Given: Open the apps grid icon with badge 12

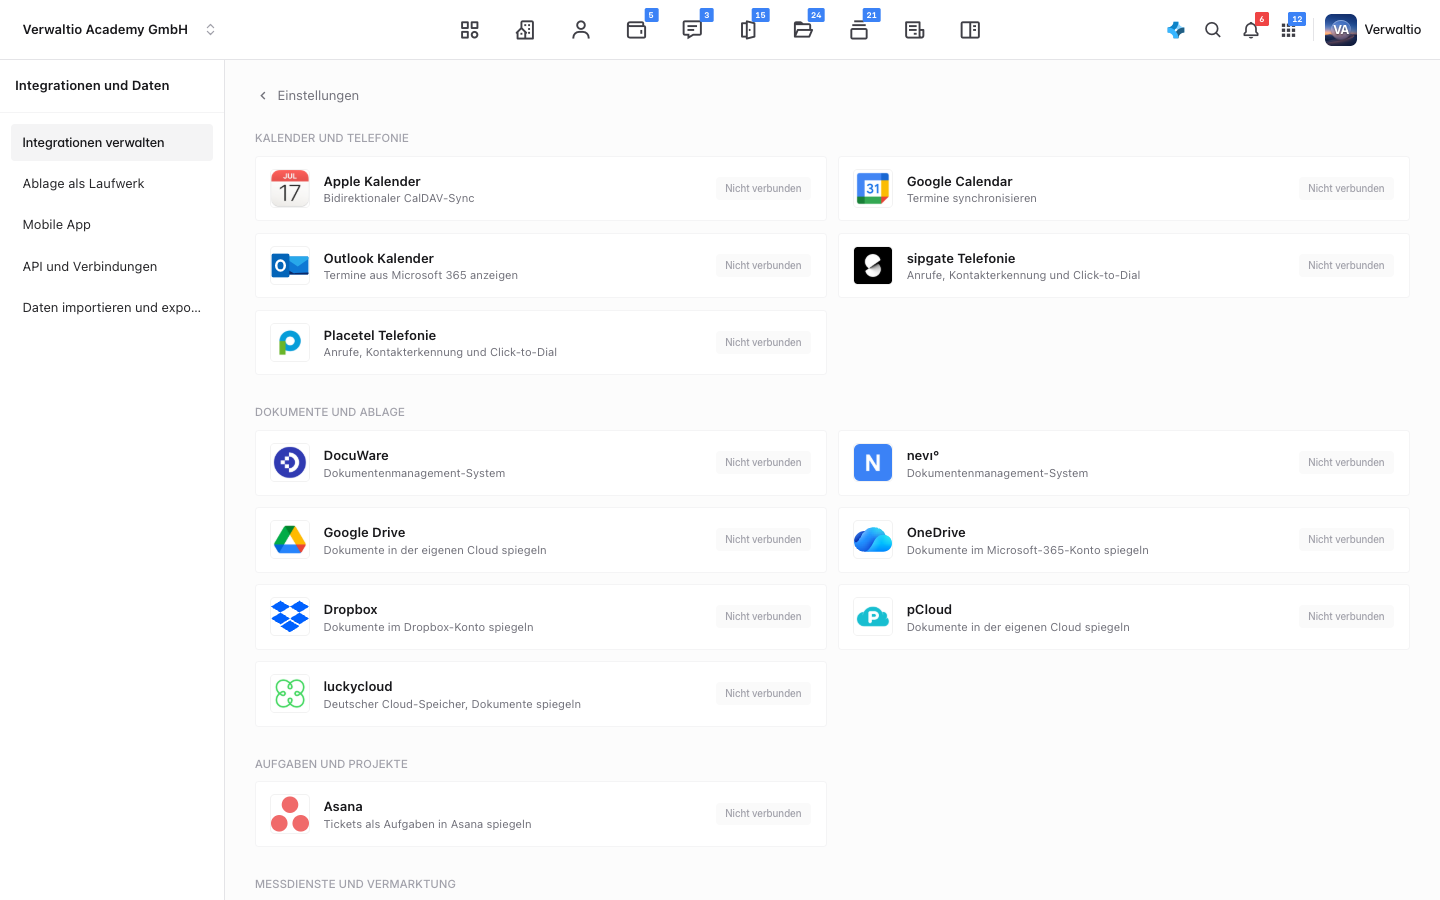Looking at the screenshot, I should (1289, 30).
